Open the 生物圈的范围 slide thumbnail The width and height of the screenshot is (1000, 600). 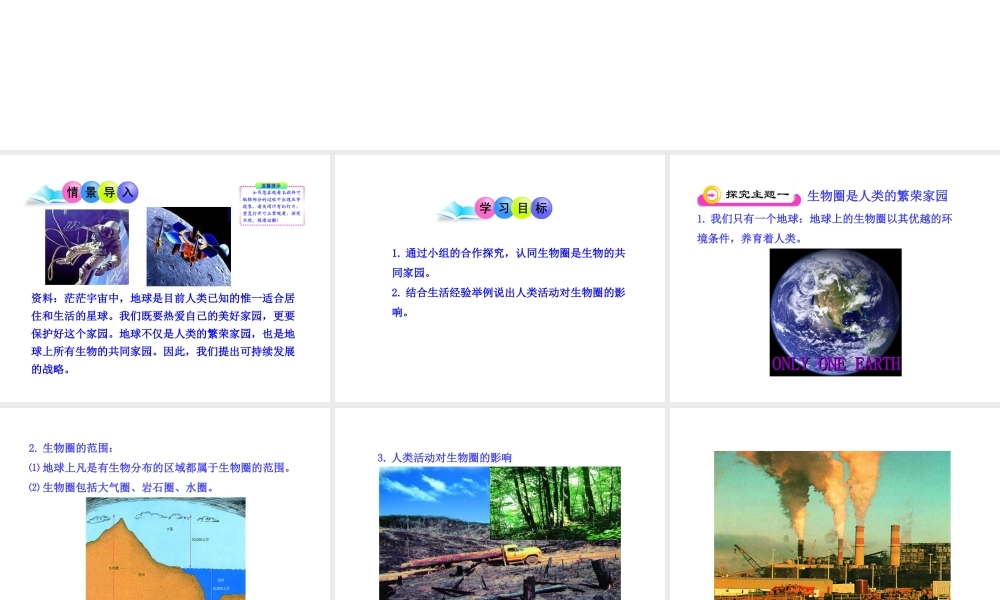(x=165, y=504)
